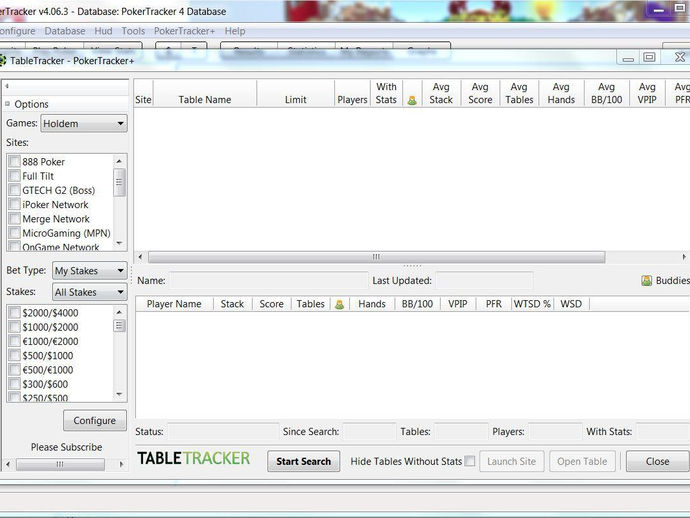Click left arrow of tables horizontal scrollbar

click(140, 257)
